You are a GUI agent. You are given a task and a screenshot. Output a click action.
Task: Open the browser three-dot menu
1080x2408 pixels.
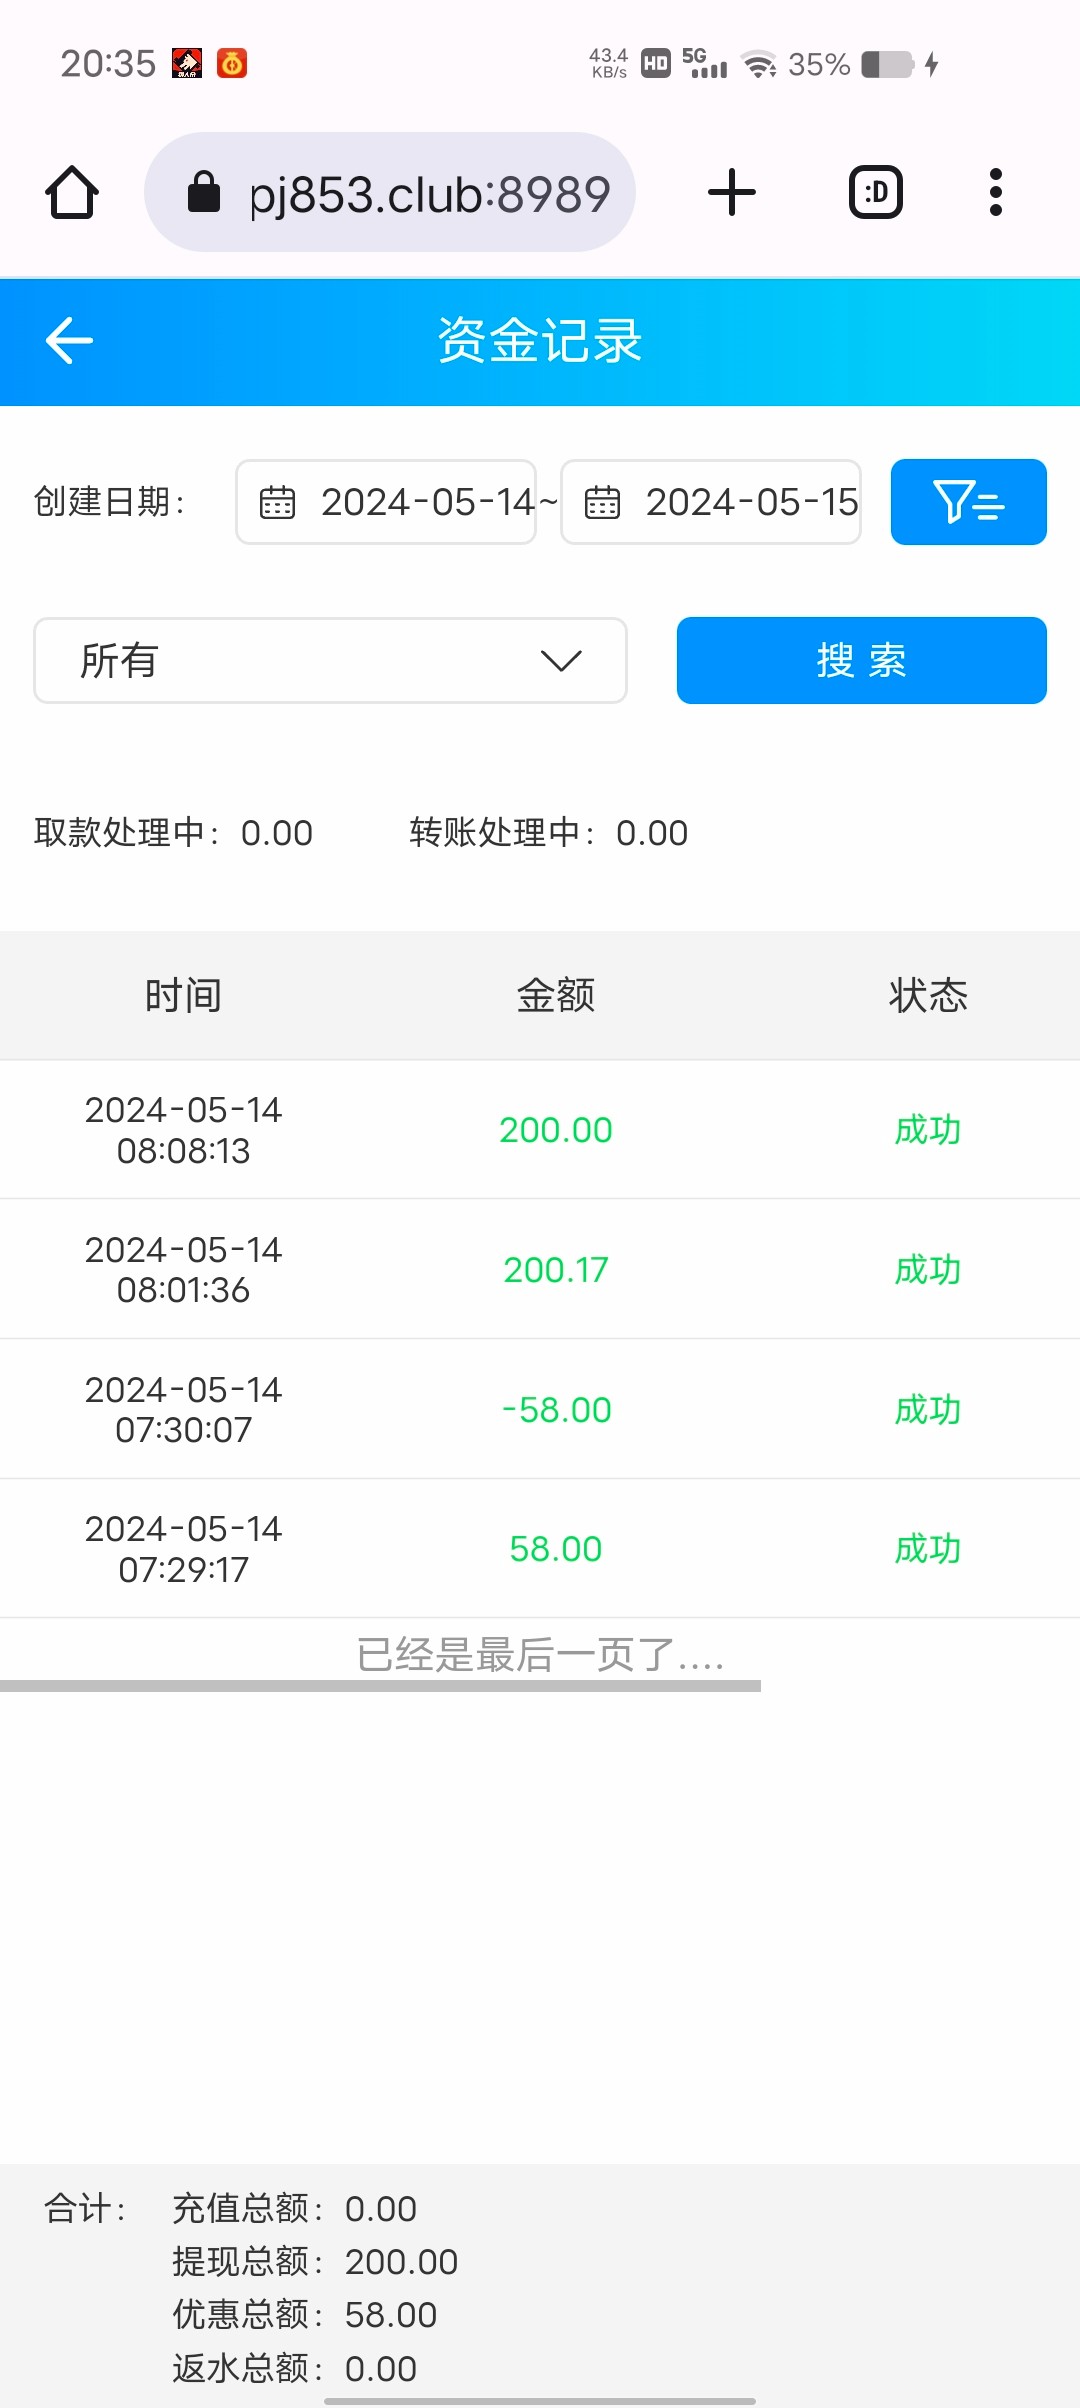pos(995,192)
